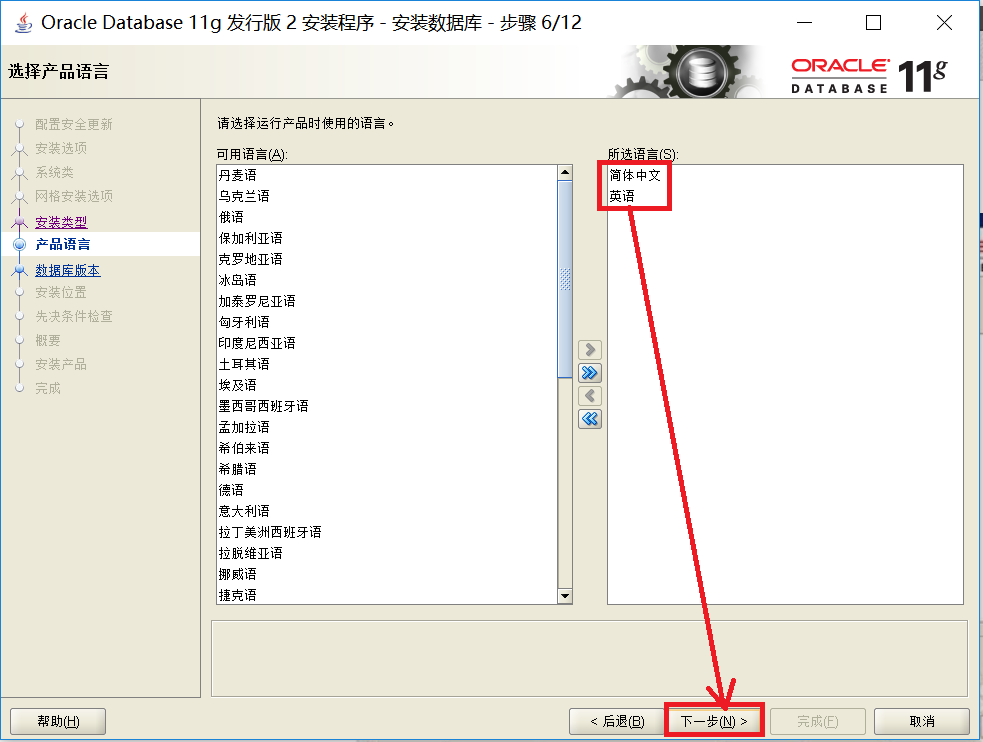Select 埃及语 in available languages
Viewport: 983px width, 742px height.
click(387, 385)
